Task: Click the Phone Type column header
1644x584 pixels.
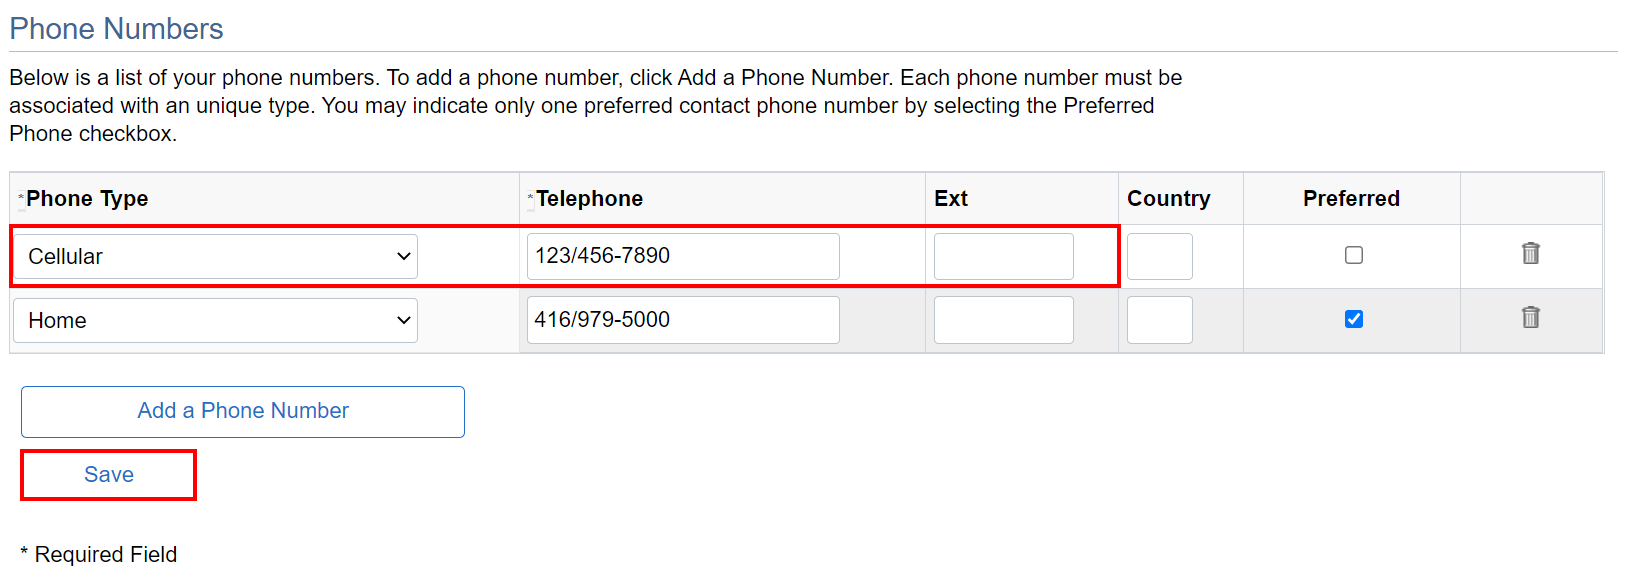Action: pos(87,198)
